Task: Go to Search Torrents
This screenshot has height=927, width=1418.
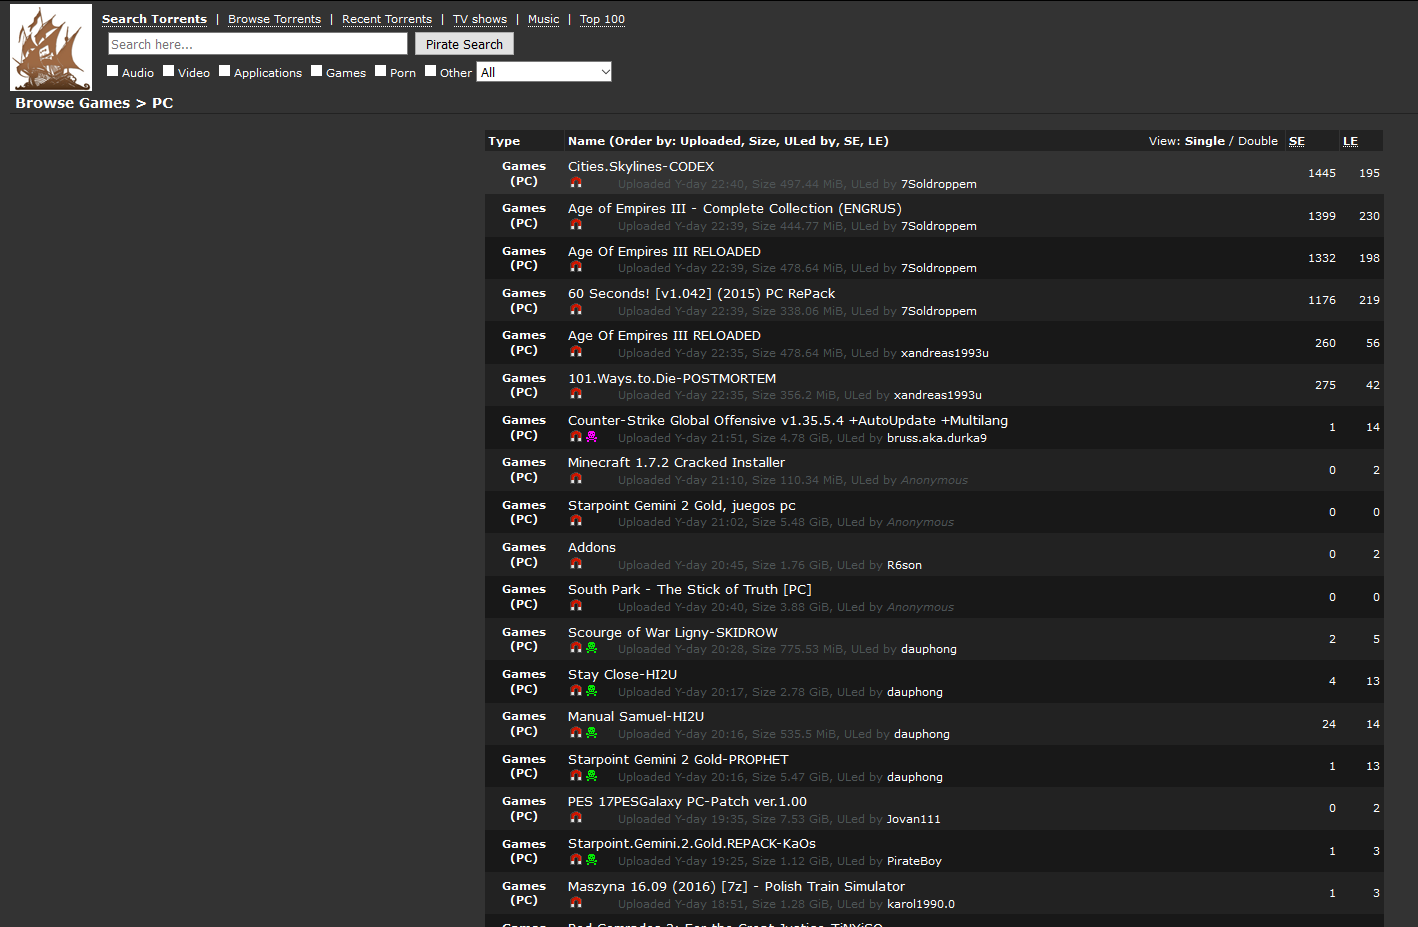Action: tap(154, 19)
